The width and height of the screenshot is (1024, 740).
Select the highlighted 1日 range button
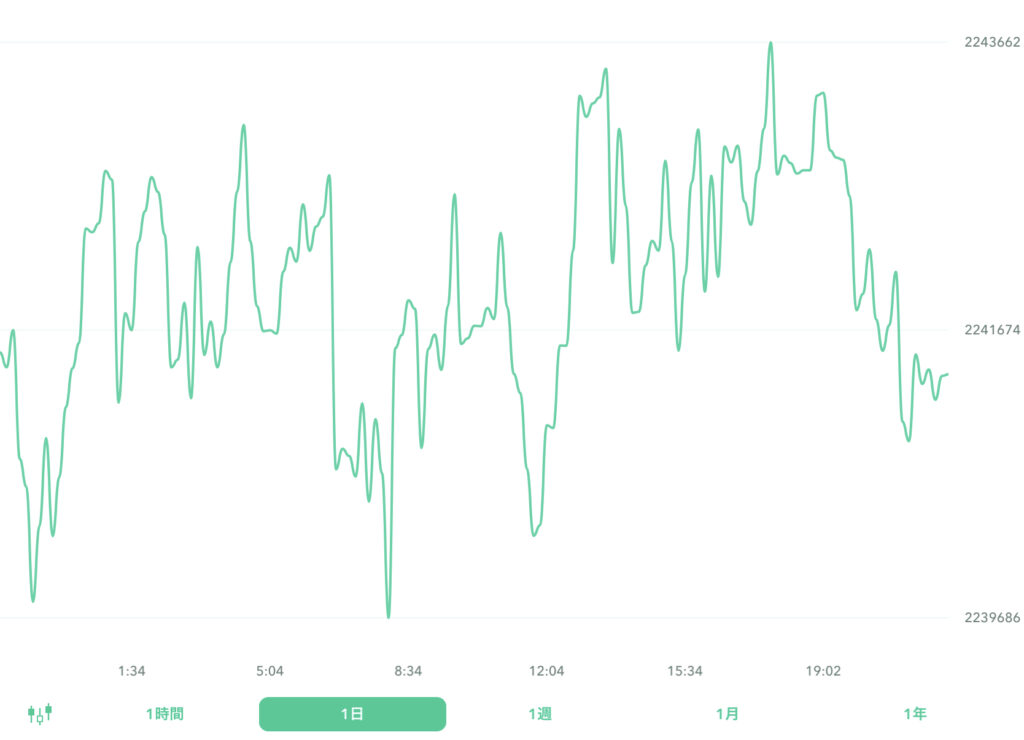(x=352, y=714)
